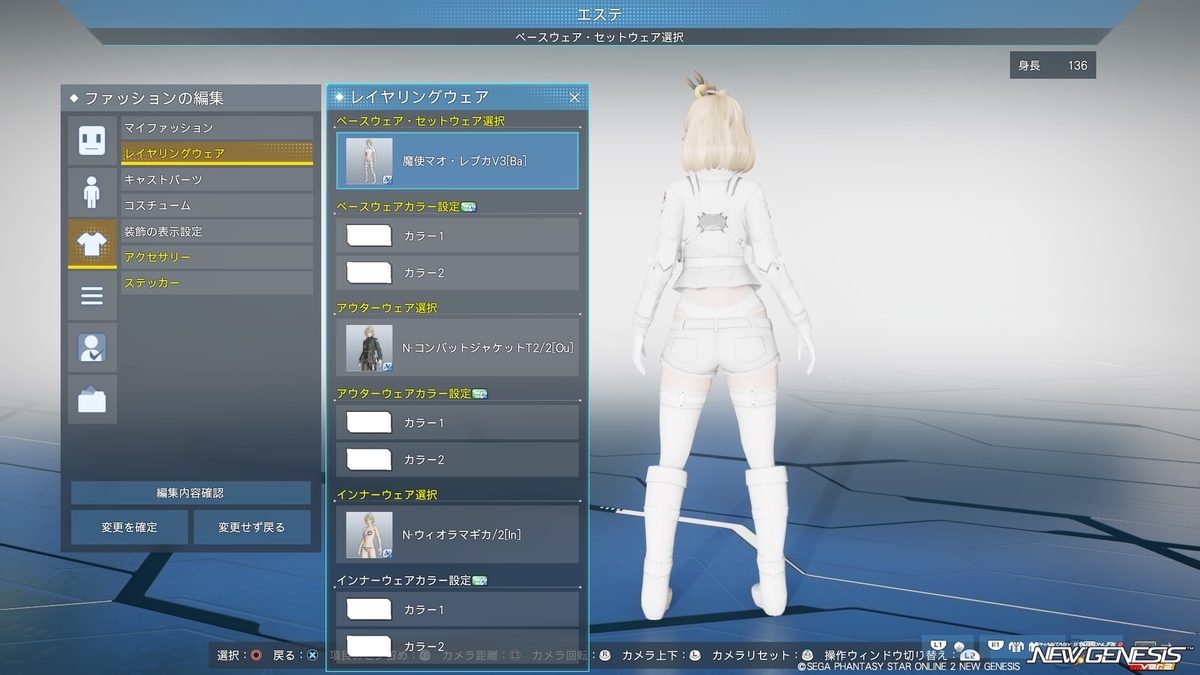The width and height of the screenshot is (1200, 675).
Task: Click the インナーウェア選択 section header
Action: pyautogui.click(x=387, y=495)
